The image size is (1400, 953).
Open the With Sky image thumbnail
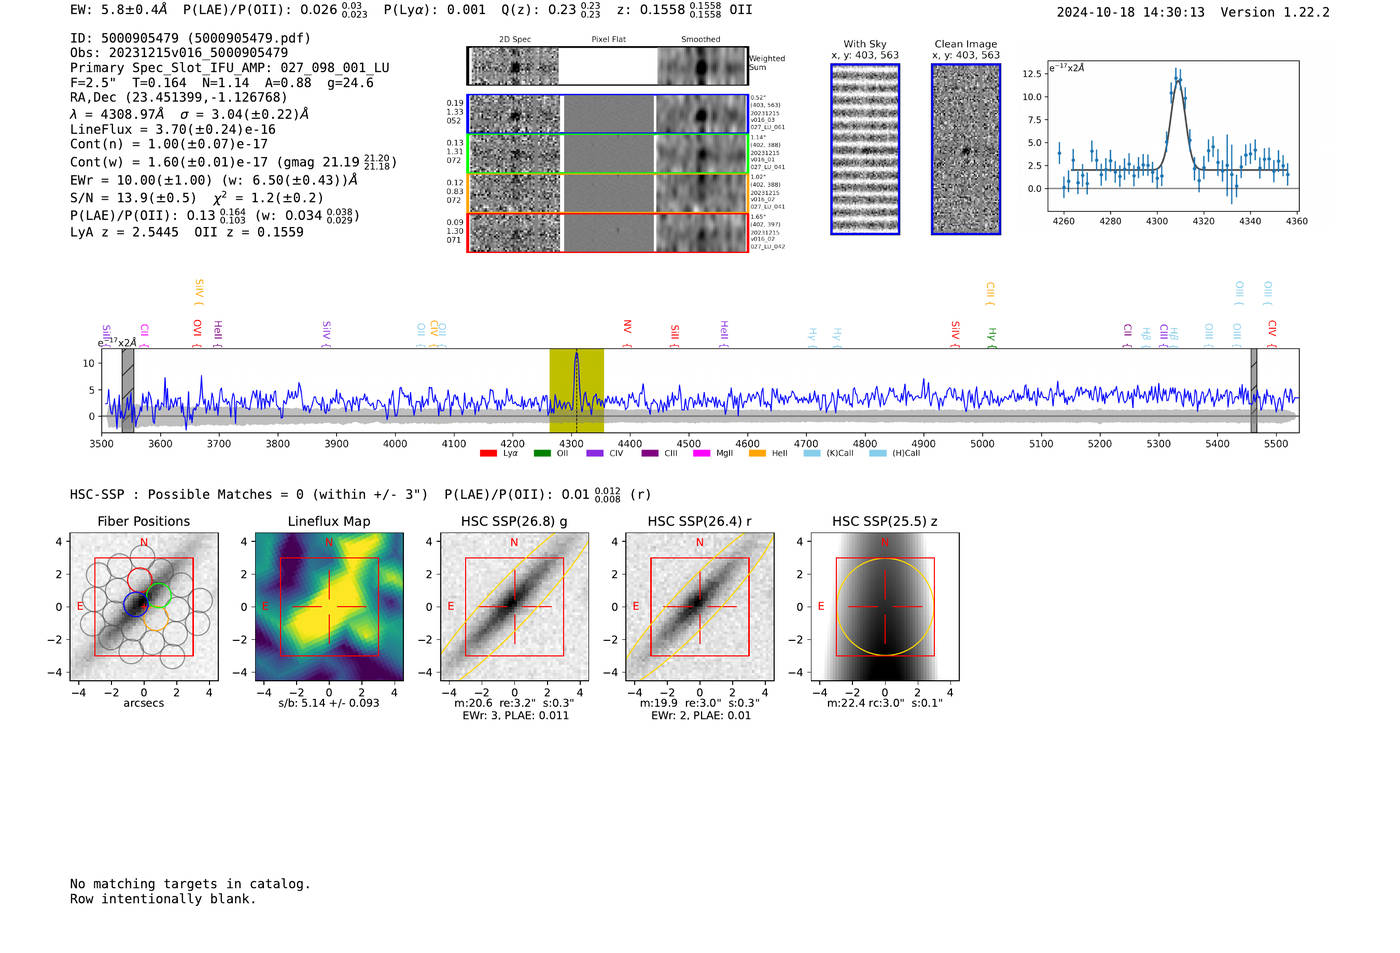point(865,149)
